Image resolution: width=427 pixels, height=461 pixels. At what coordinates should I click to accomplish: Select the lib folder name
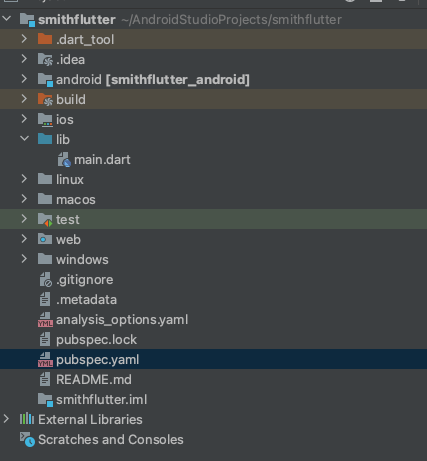click(63, 139)
